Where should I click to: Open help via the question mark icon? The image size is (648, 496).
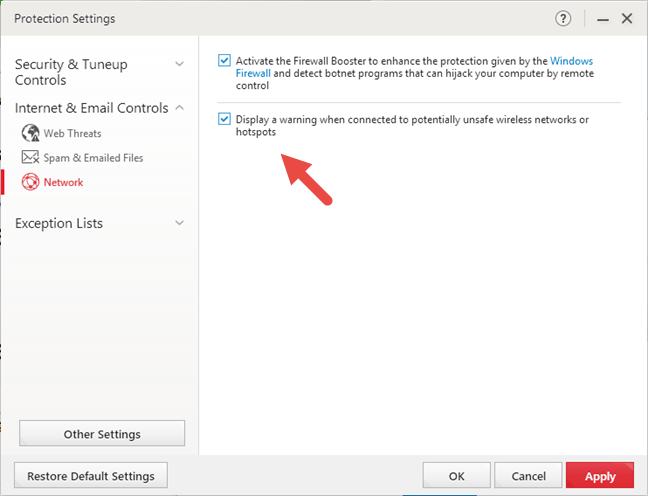(x=563, y=19)
